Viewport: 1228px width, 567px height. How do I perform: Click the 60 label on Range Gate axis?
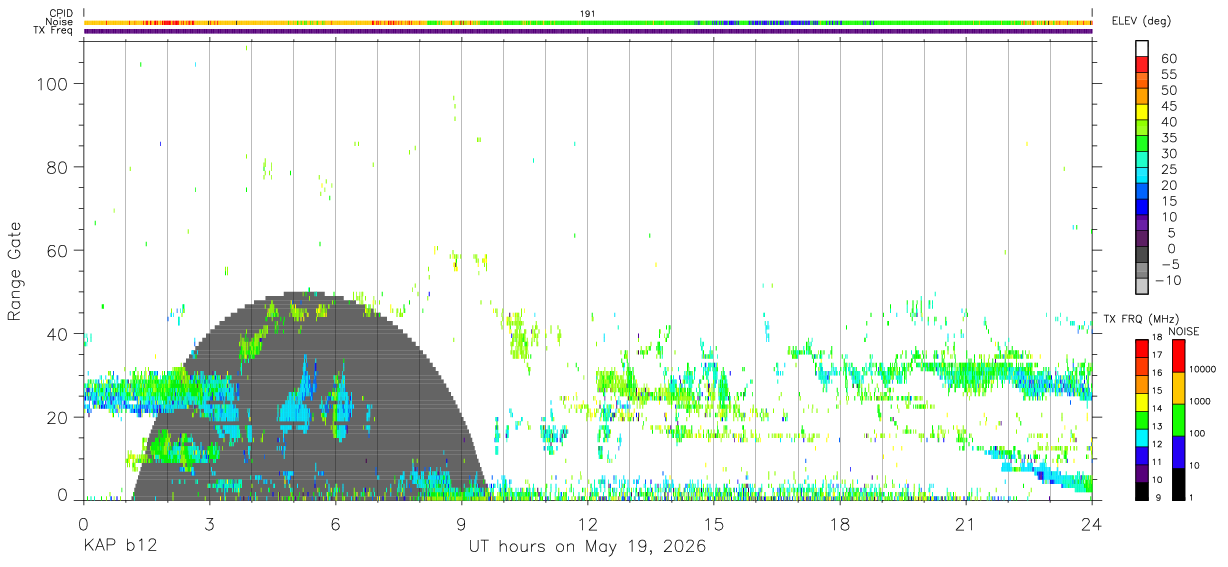pyautogui.click(x=59, y=250)
